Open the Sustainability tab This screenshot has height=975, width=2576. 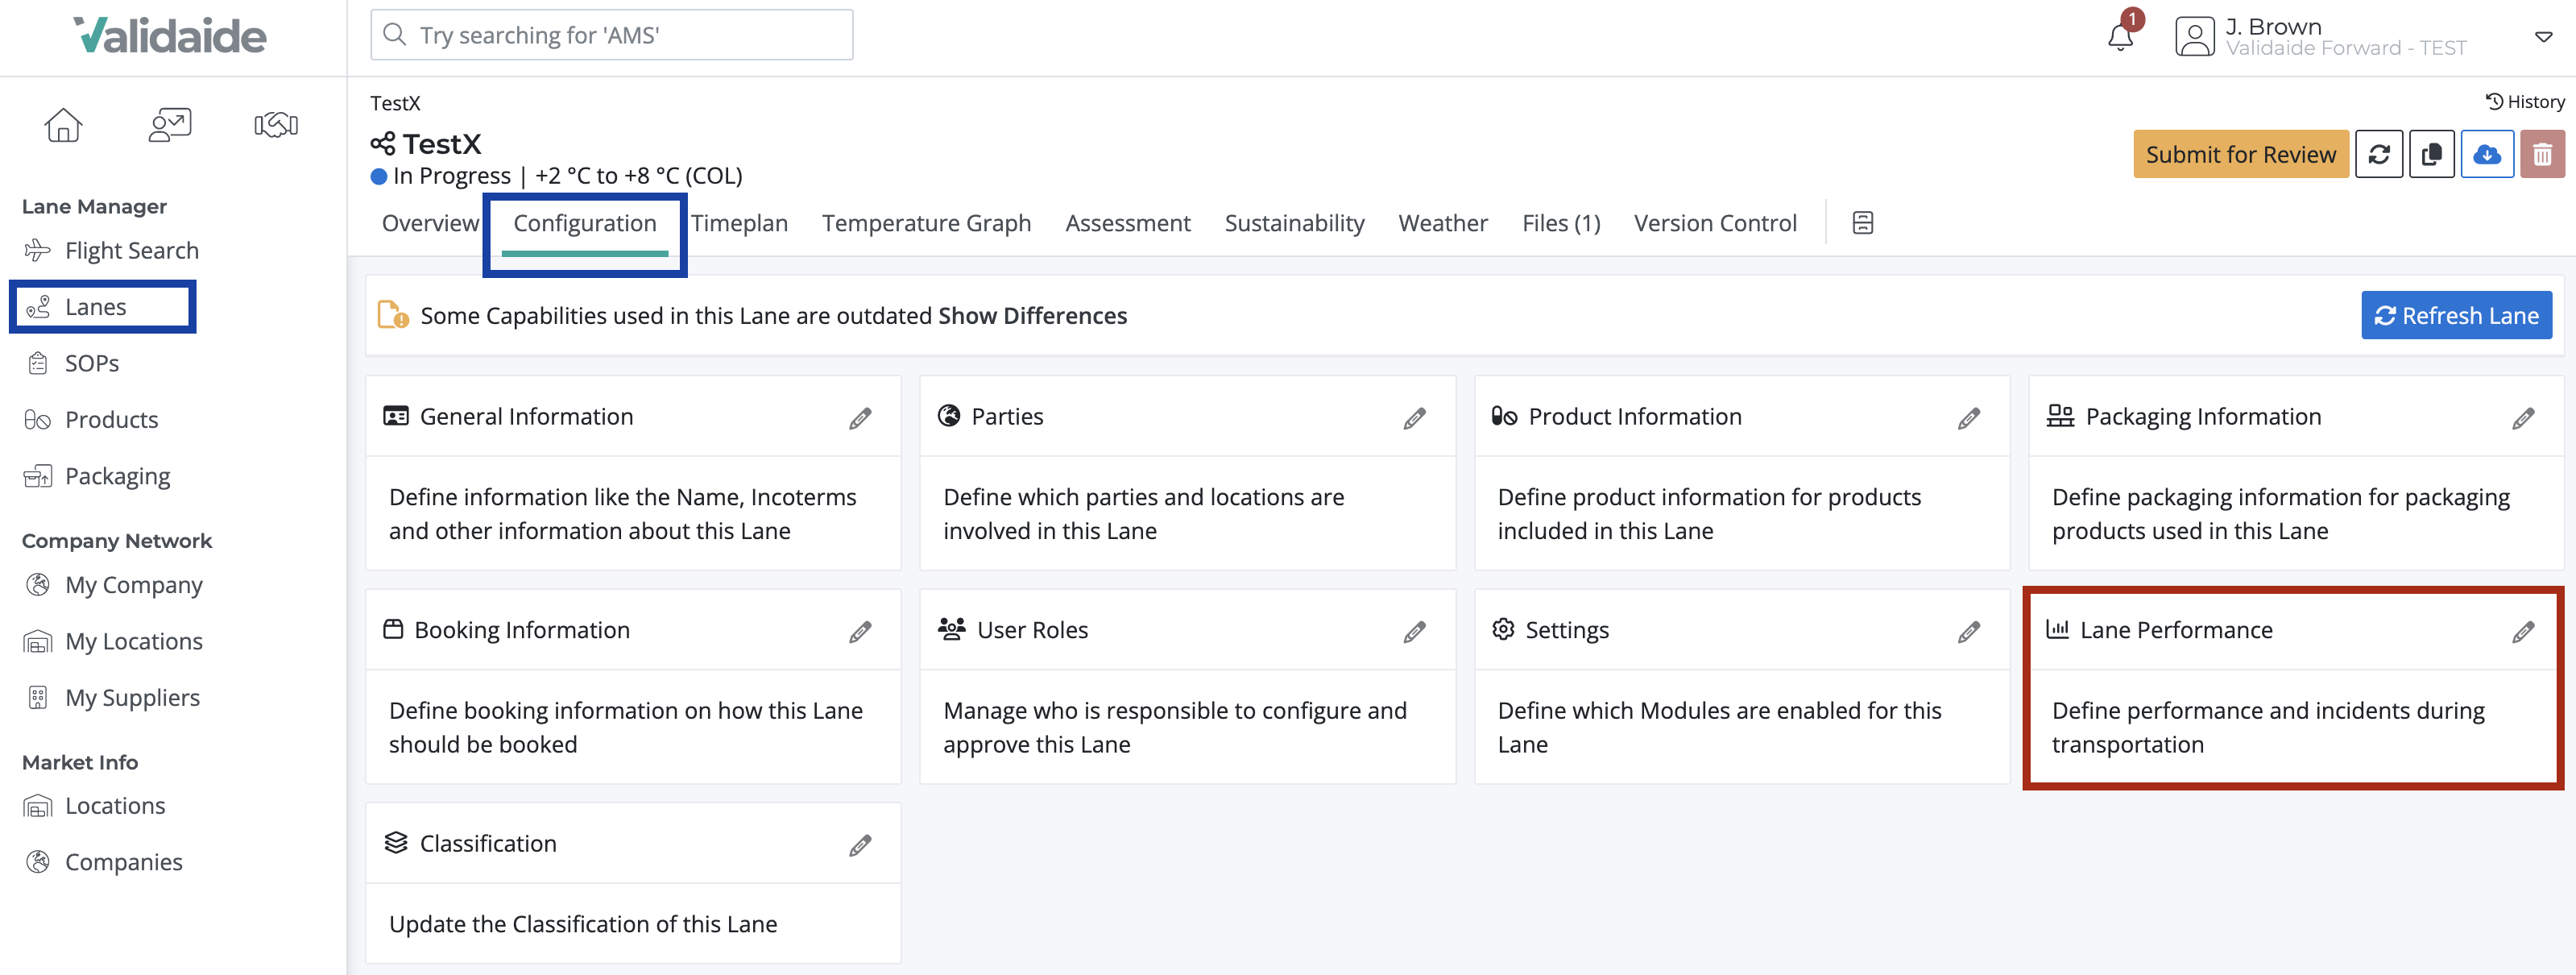pyautogui.click(x=1294, y=223)
